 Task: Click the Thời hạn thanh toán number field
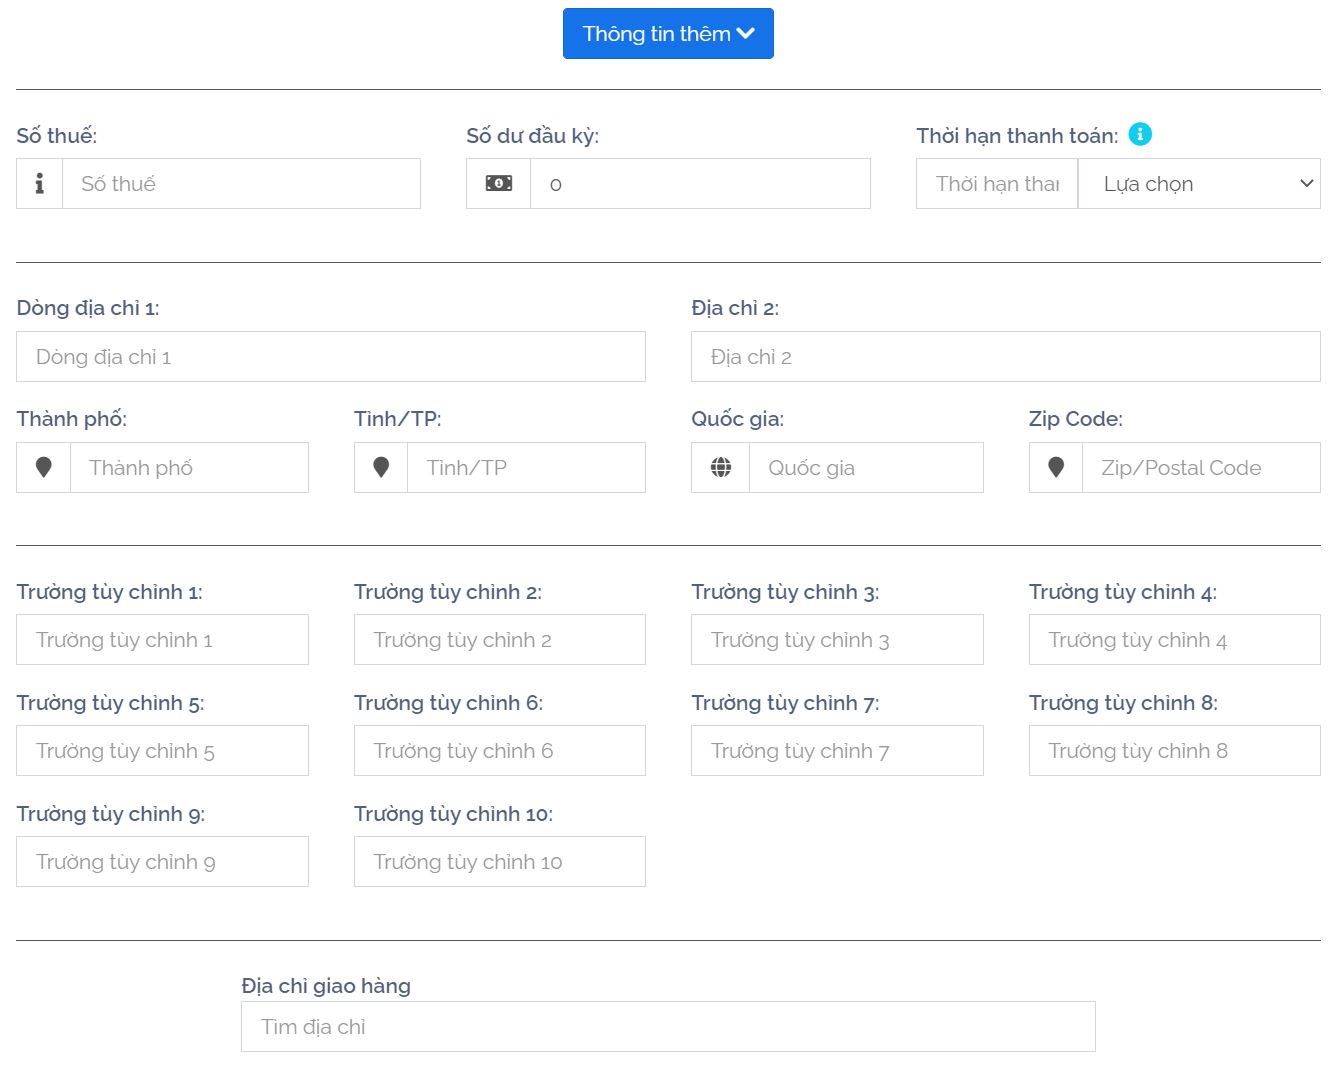tap(997, 184)
